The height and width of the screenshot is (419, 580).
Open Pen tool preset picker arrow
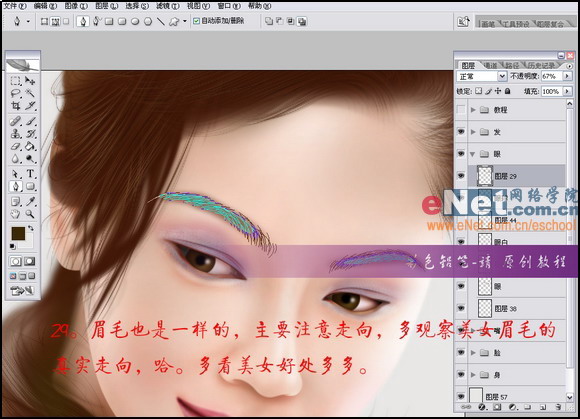click(x=28, y=21)
